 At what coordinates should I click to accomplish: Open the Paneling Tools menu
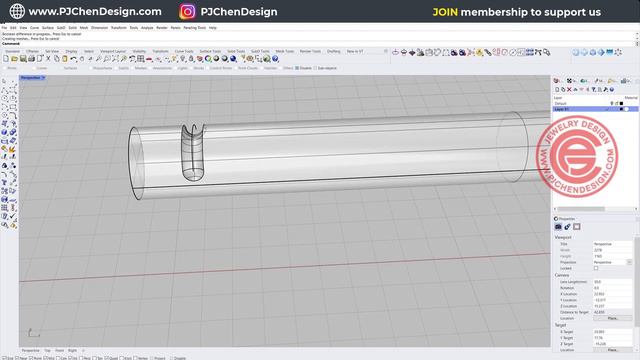click(x=194, y=28)
